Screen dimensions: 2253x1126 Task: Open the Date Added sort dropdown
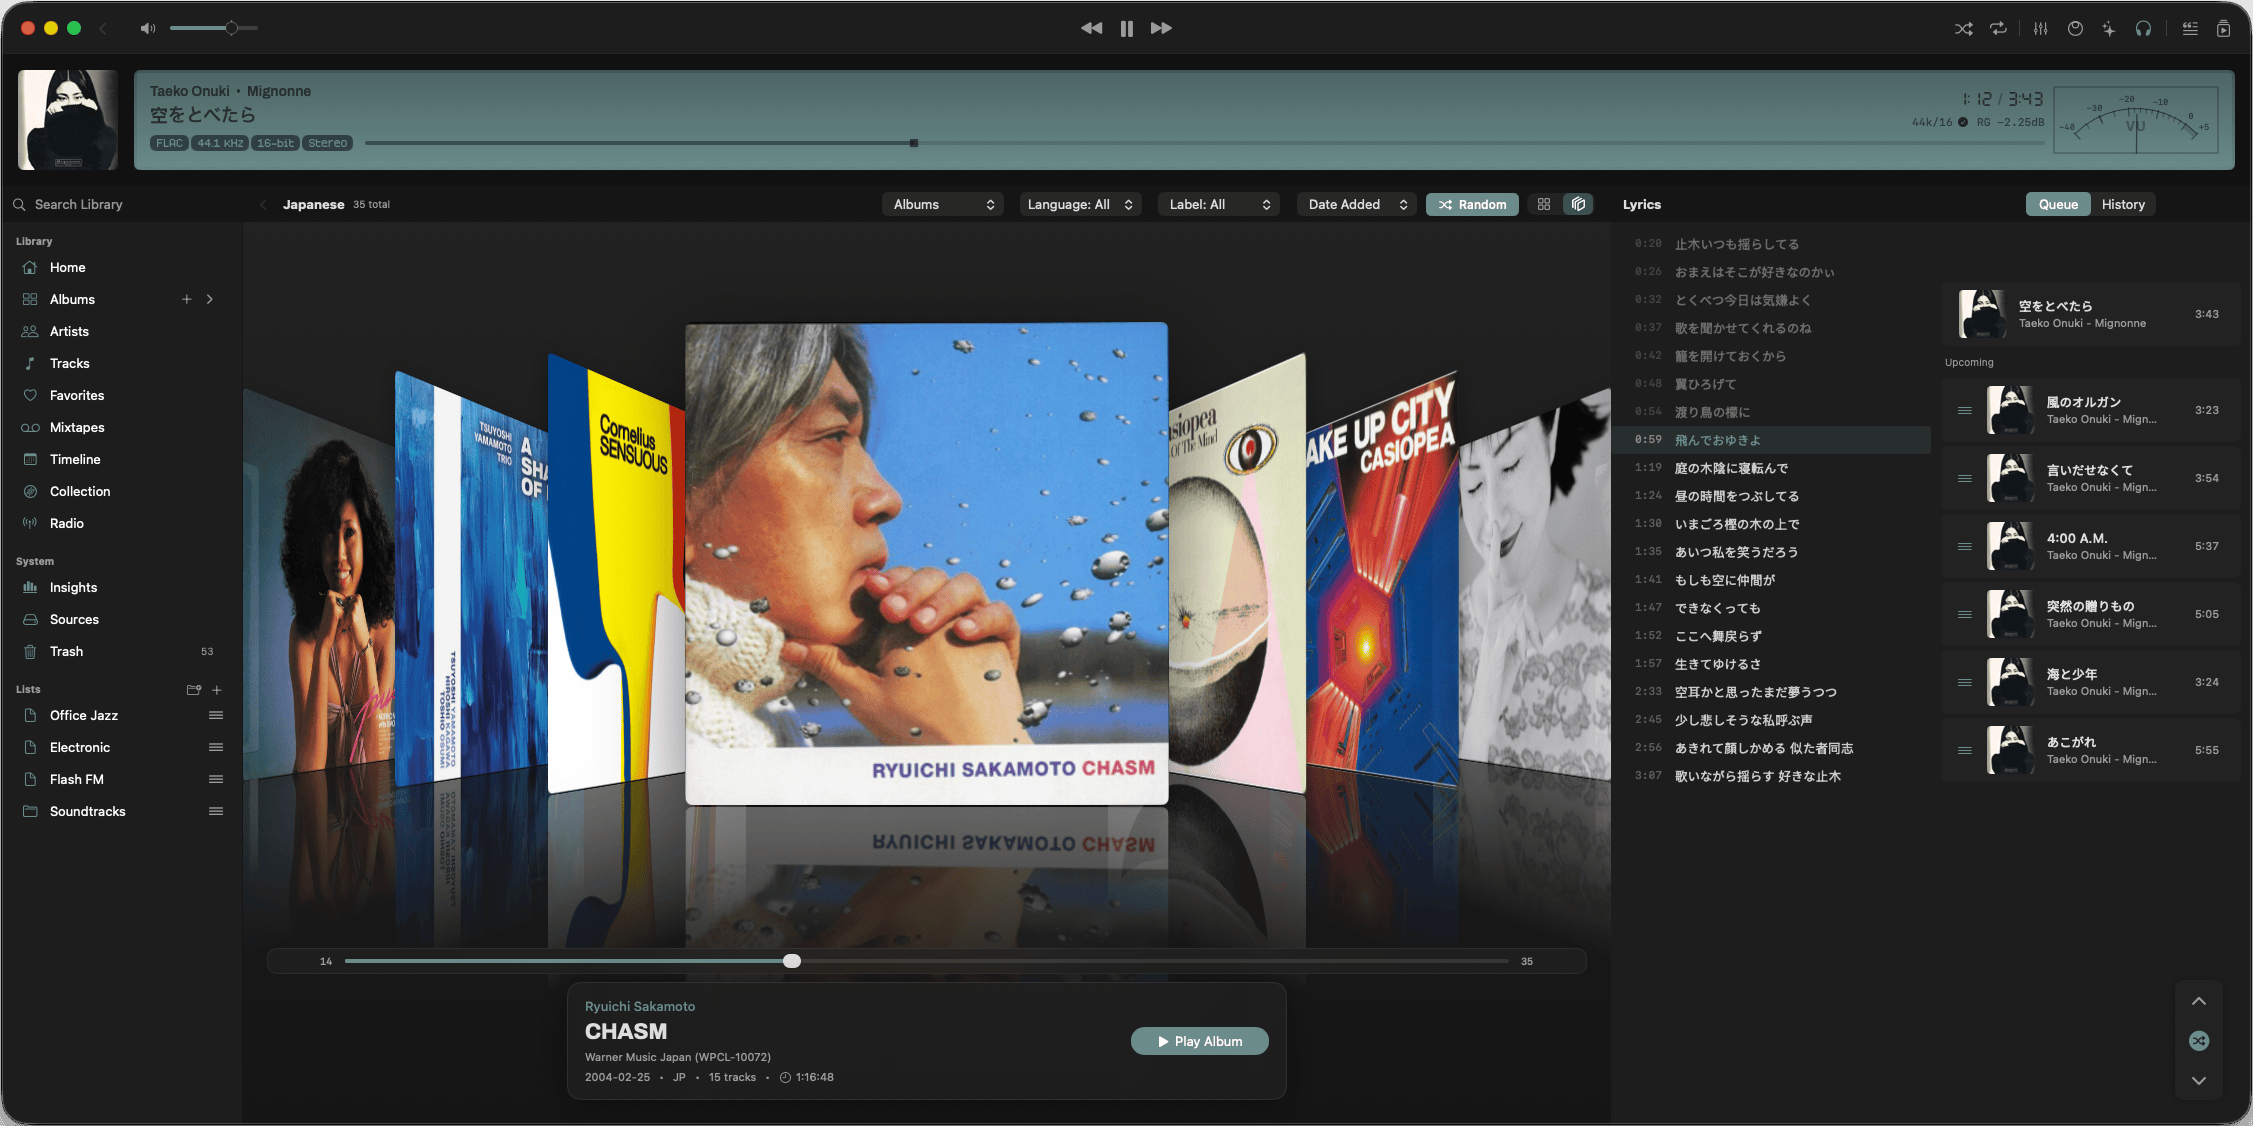coord(1357,204)
